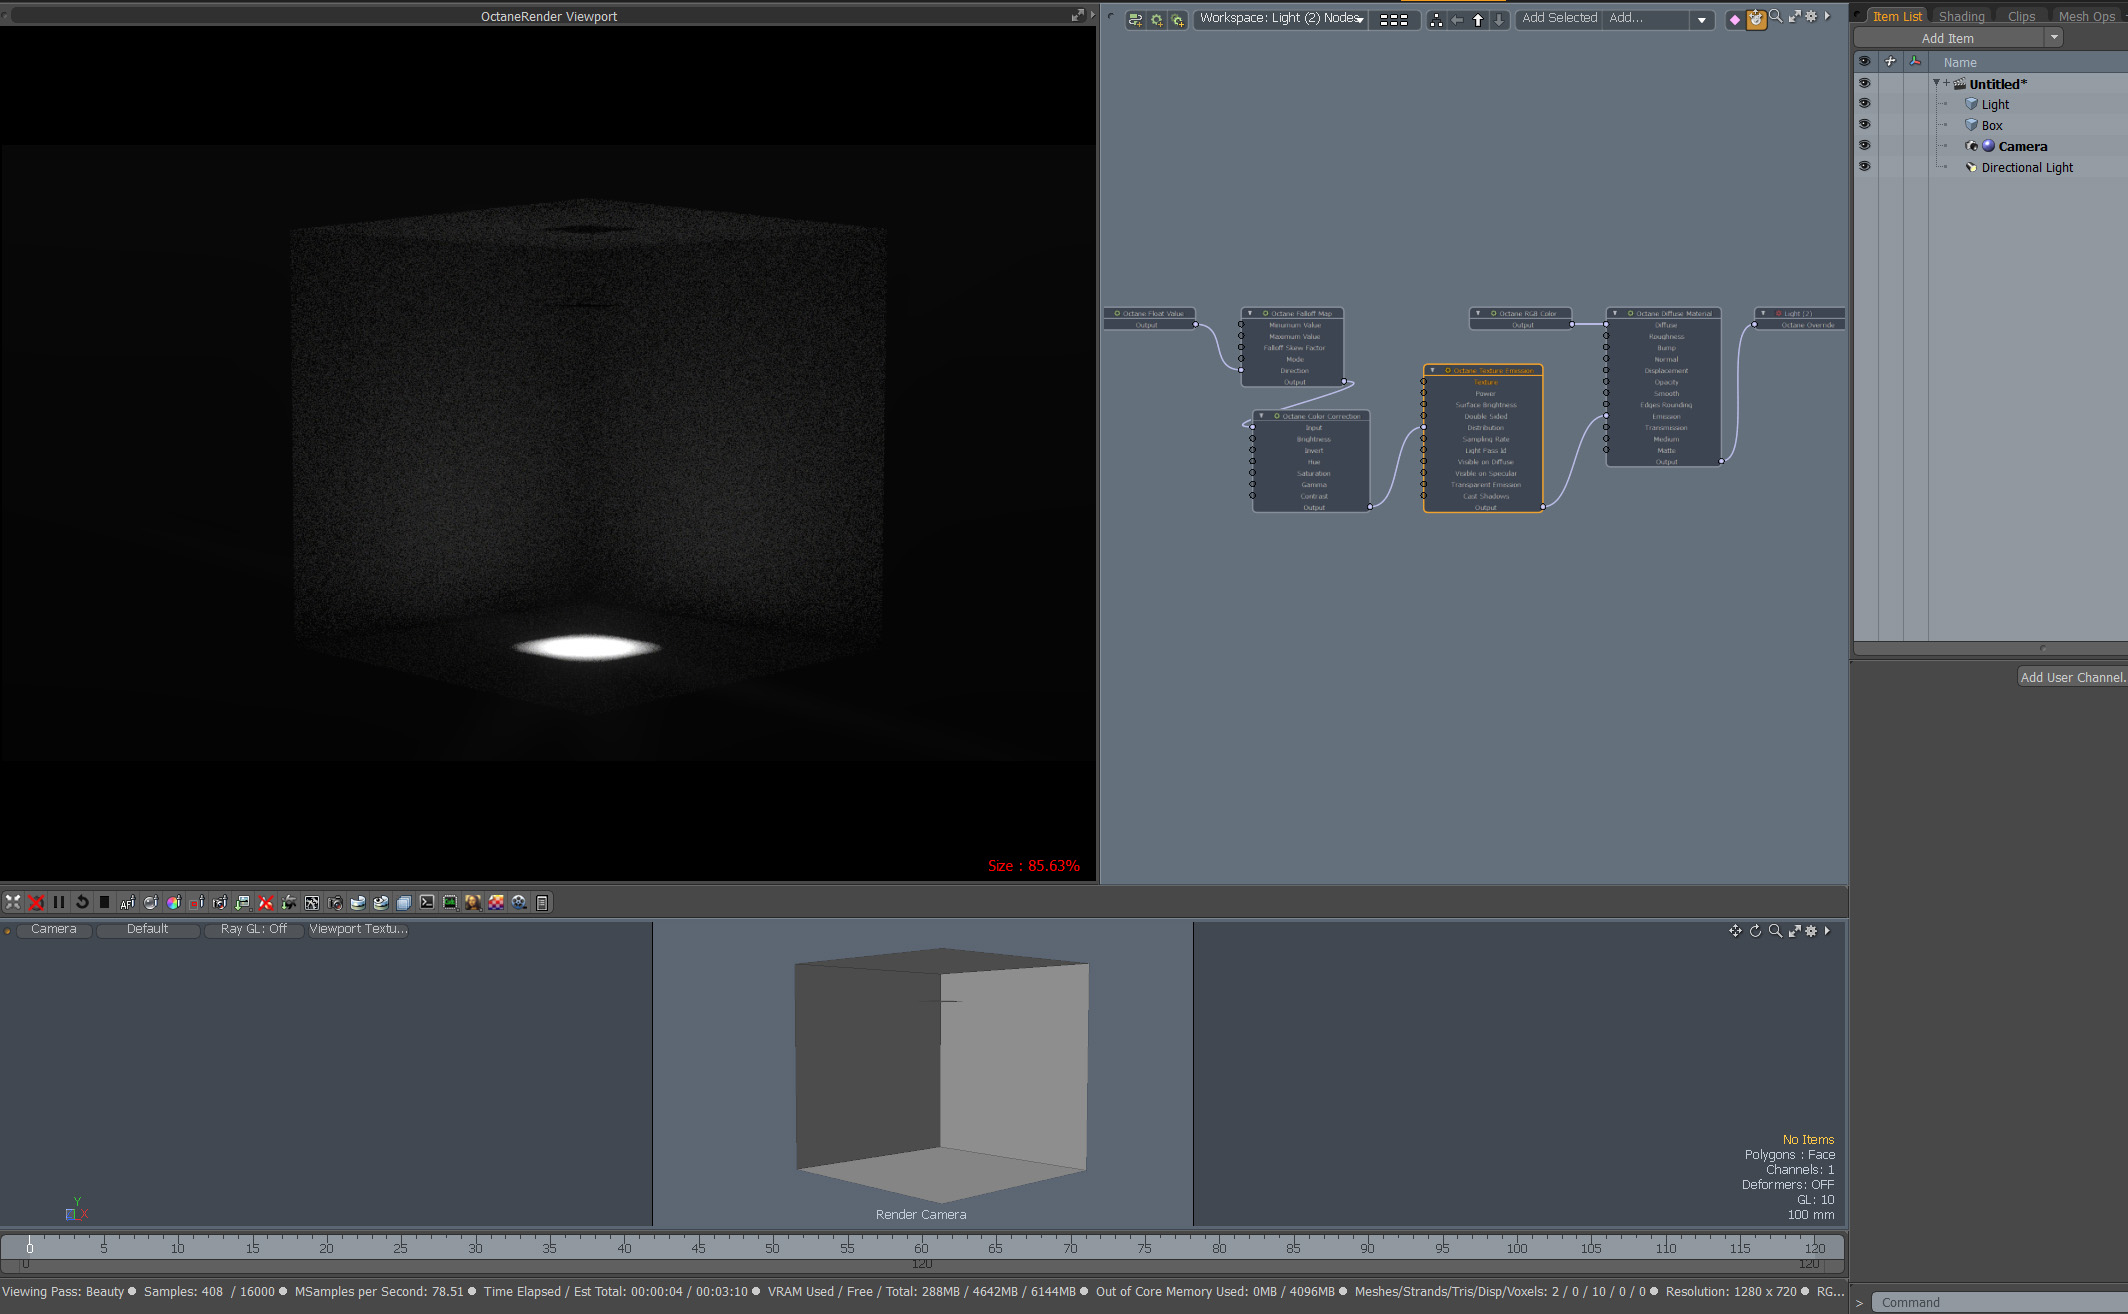2128x1314 pixels.
Task: Click the camera save render icon
Action: tap(335, 902)
